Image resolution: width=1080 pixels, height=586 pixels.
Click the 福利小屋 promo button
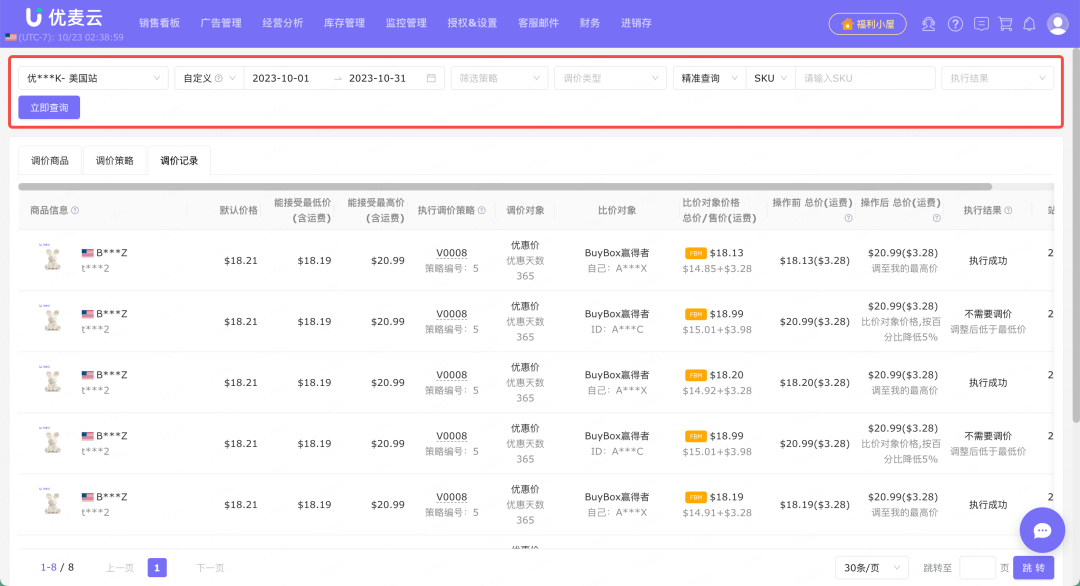coord(866,23)
